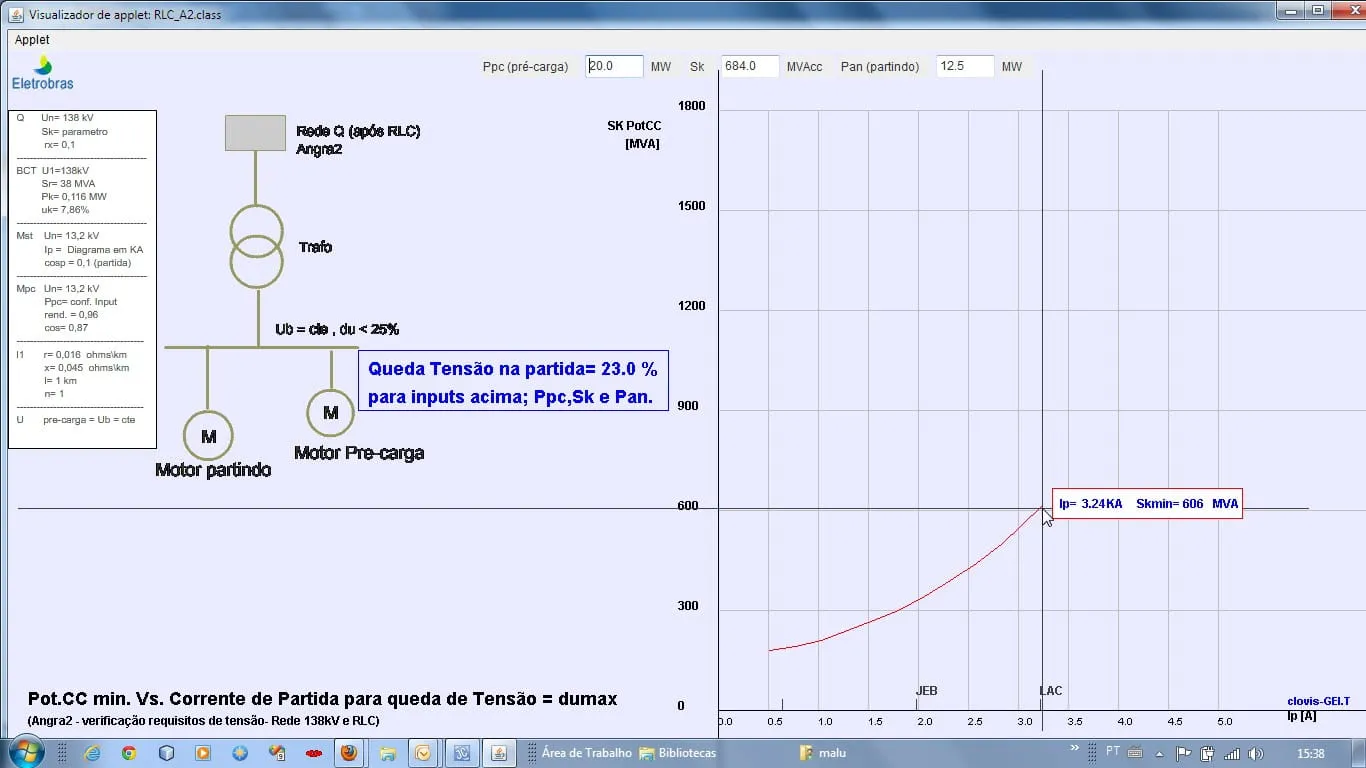
Task: Click the "Un= 138 kV" parameter line
Action: [x=67, y=118]
